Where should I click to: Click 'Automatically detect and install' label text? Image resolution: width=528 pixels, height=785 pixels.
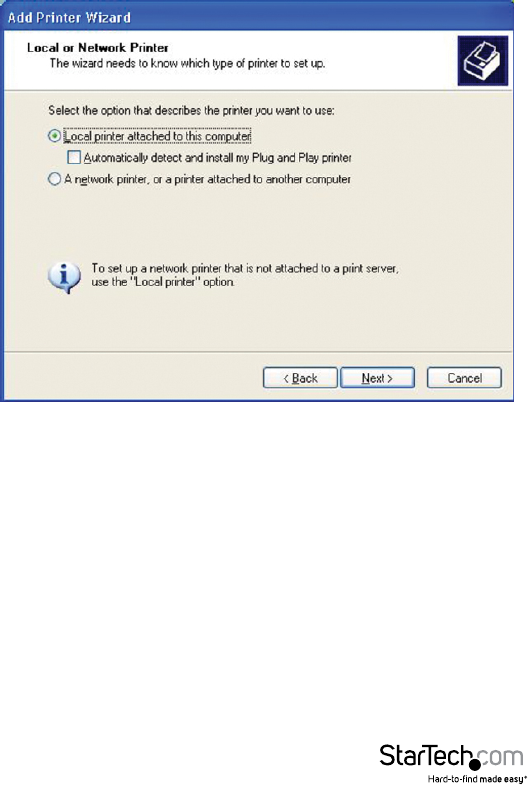point(217,158)
